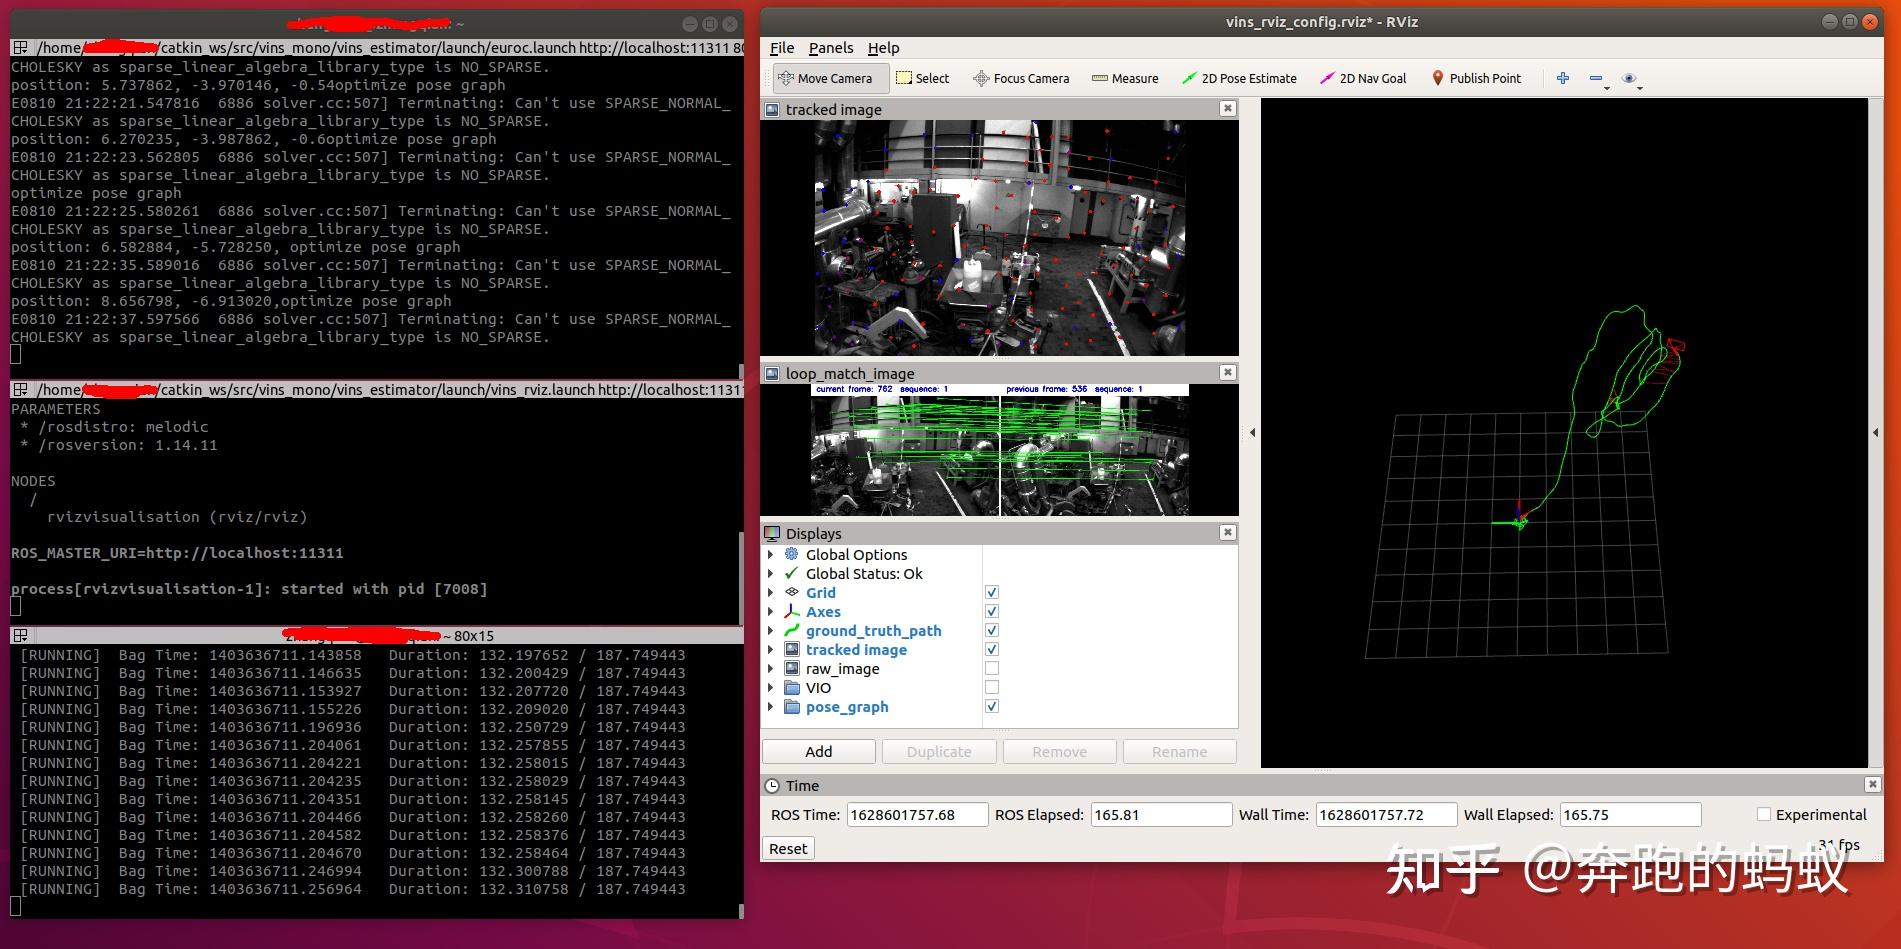Click the ROS Elapsed field
The height and width of the screenshot is (949, 1901).
pyautogui.click(x=1161, y=814)
